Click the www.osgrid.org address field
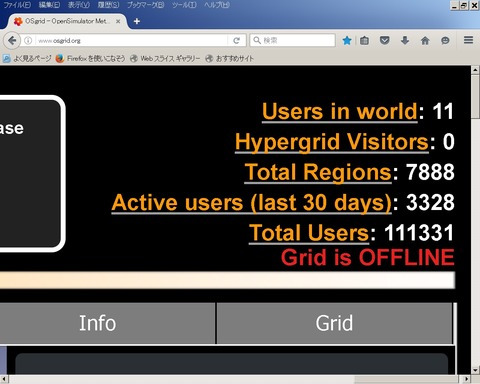 [132, 41]
